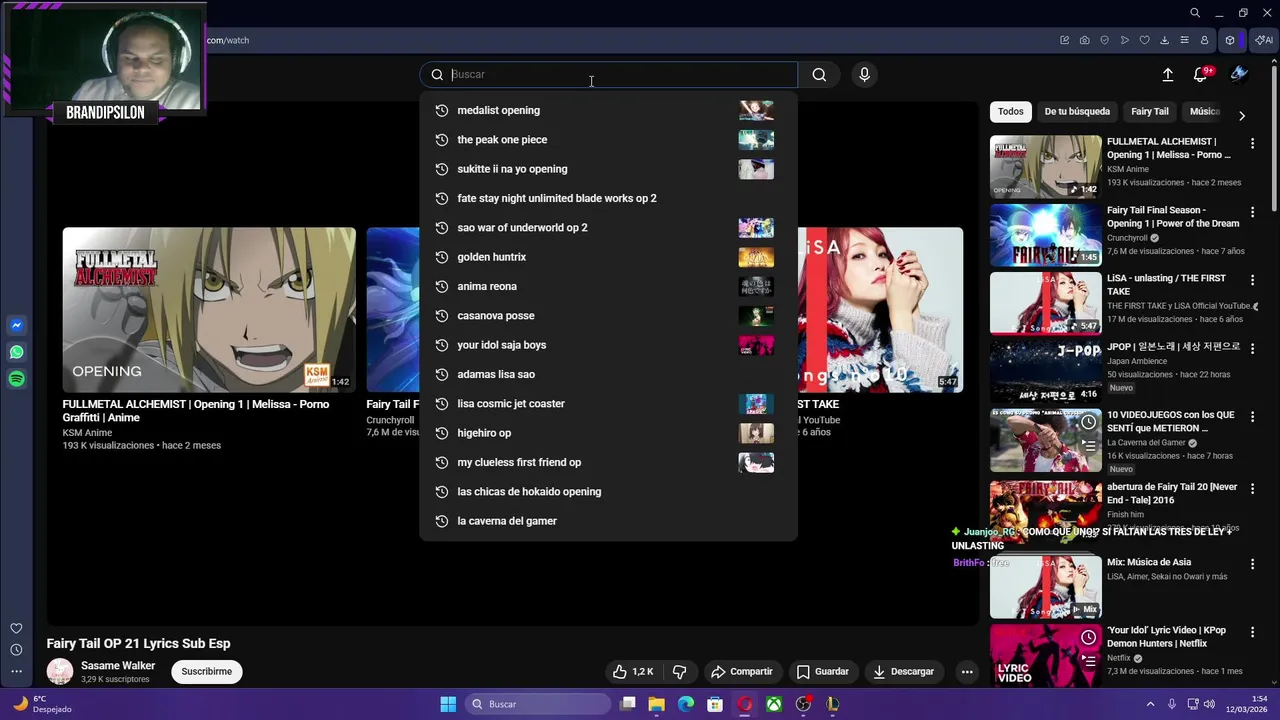Screen dimensions: 1280x720
Task: Open the KSM Anime channel link under end card
Action: (x=87, y=433)
